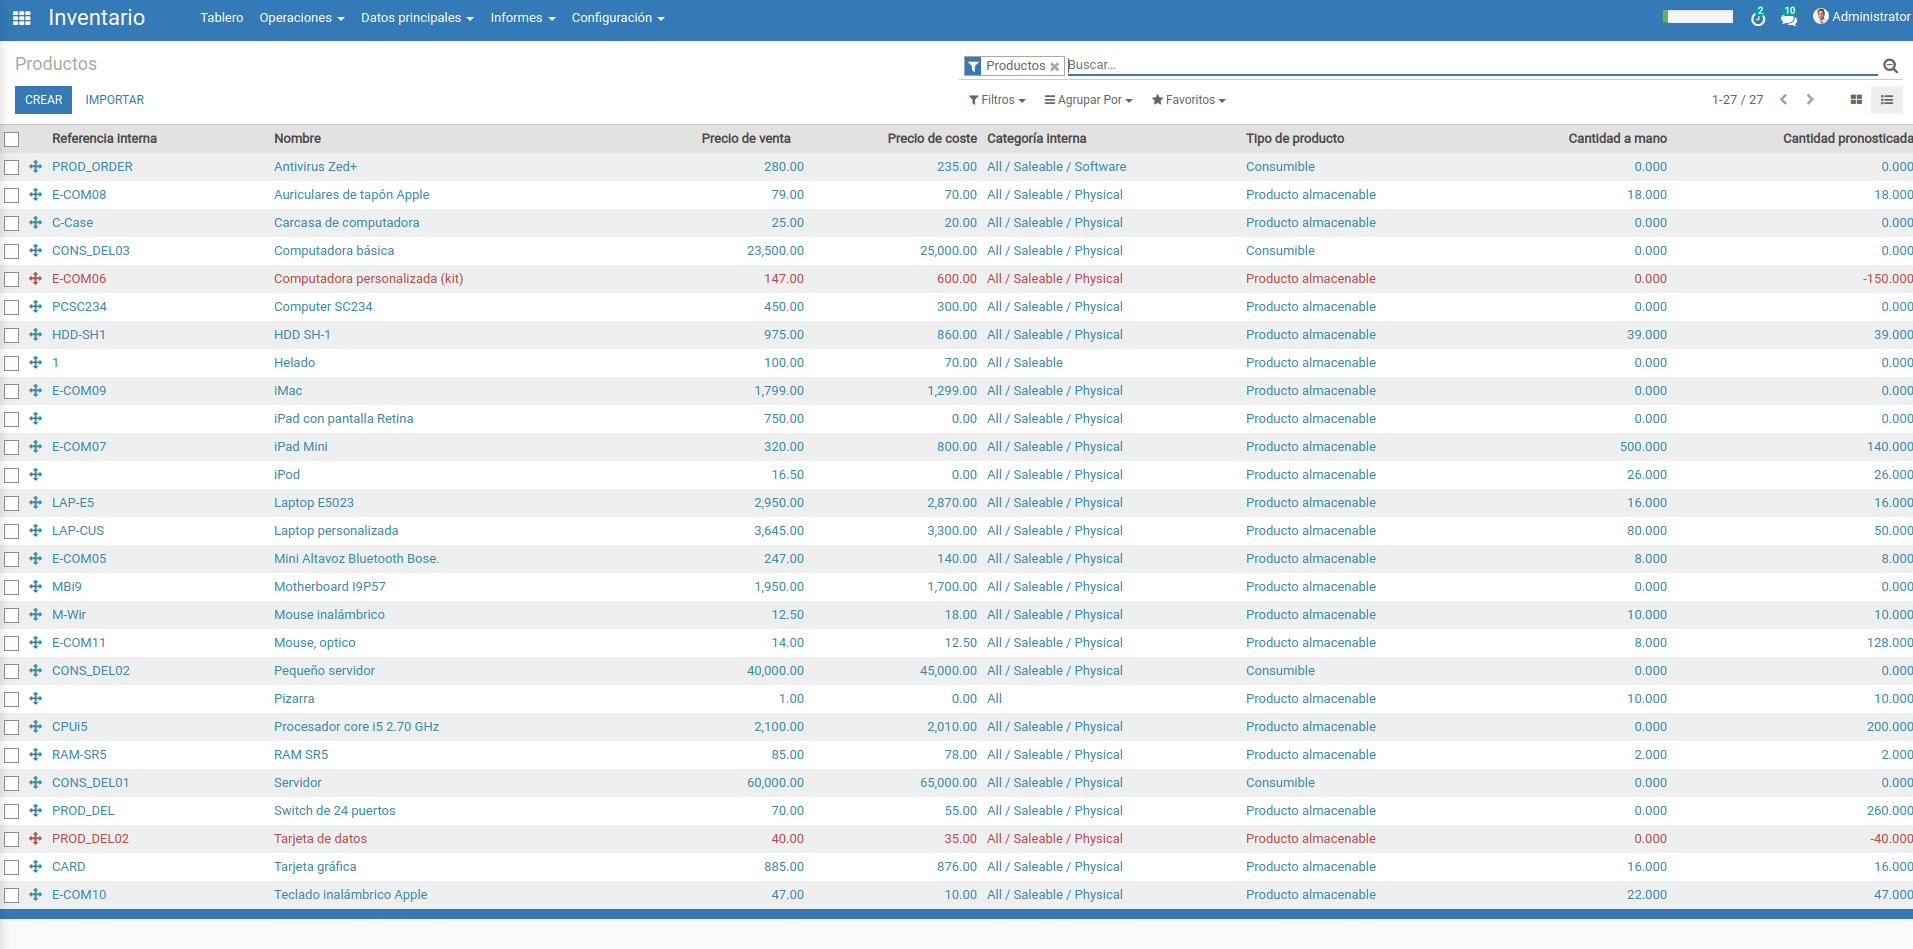Click the handle icon of Auriculares de tapón Apple
This screenshot has width=1913, height=949.
(35, 195)
